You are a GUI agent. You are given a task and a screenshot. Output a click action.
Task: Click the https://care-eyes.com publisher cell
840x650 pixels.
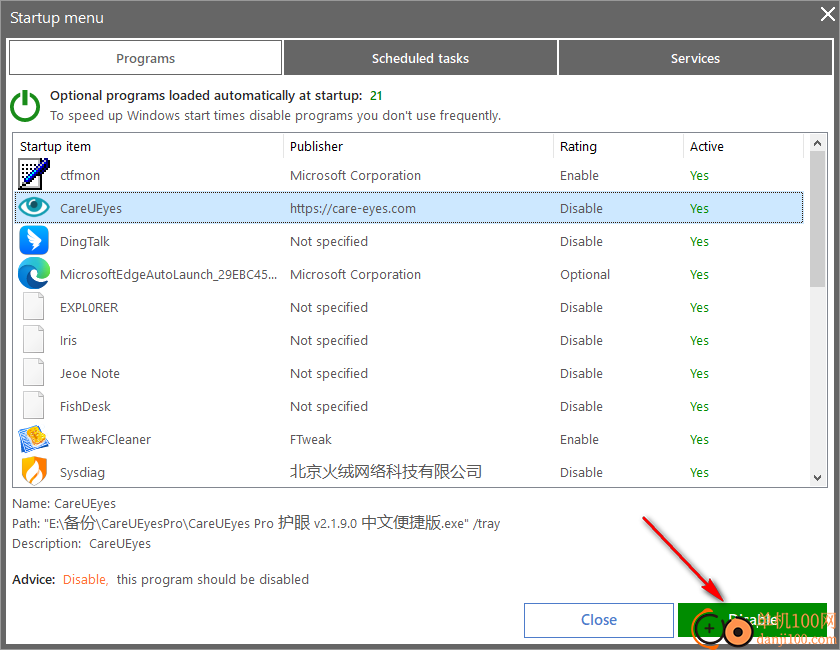[x=352, y=208]
